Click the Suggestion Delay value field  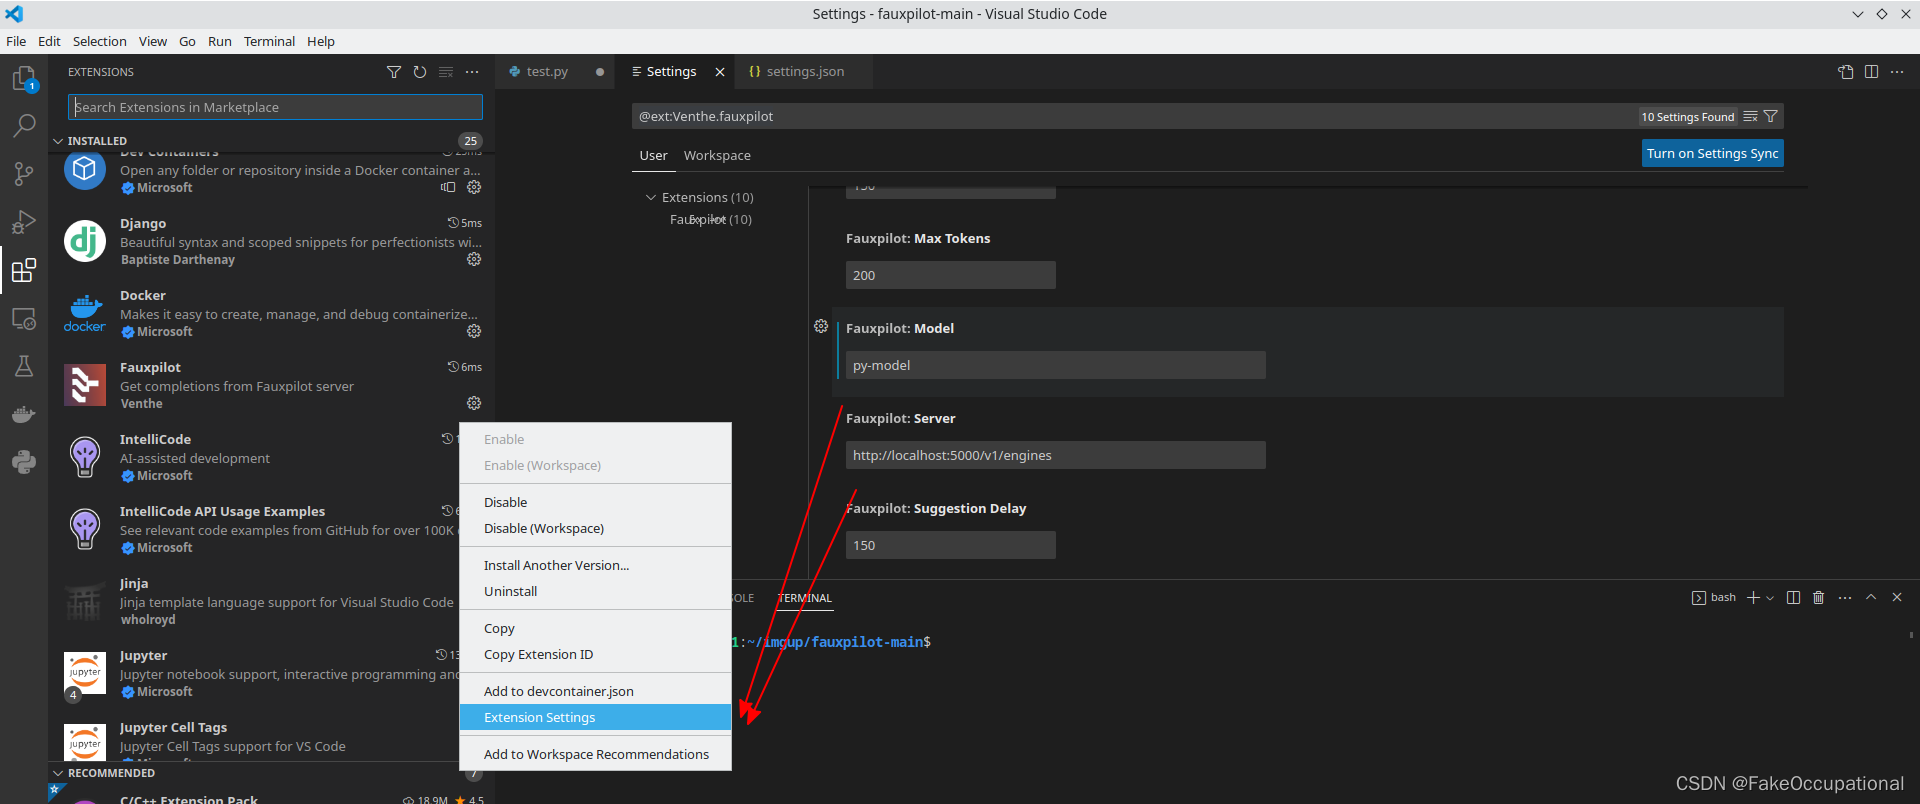(950, 545)
